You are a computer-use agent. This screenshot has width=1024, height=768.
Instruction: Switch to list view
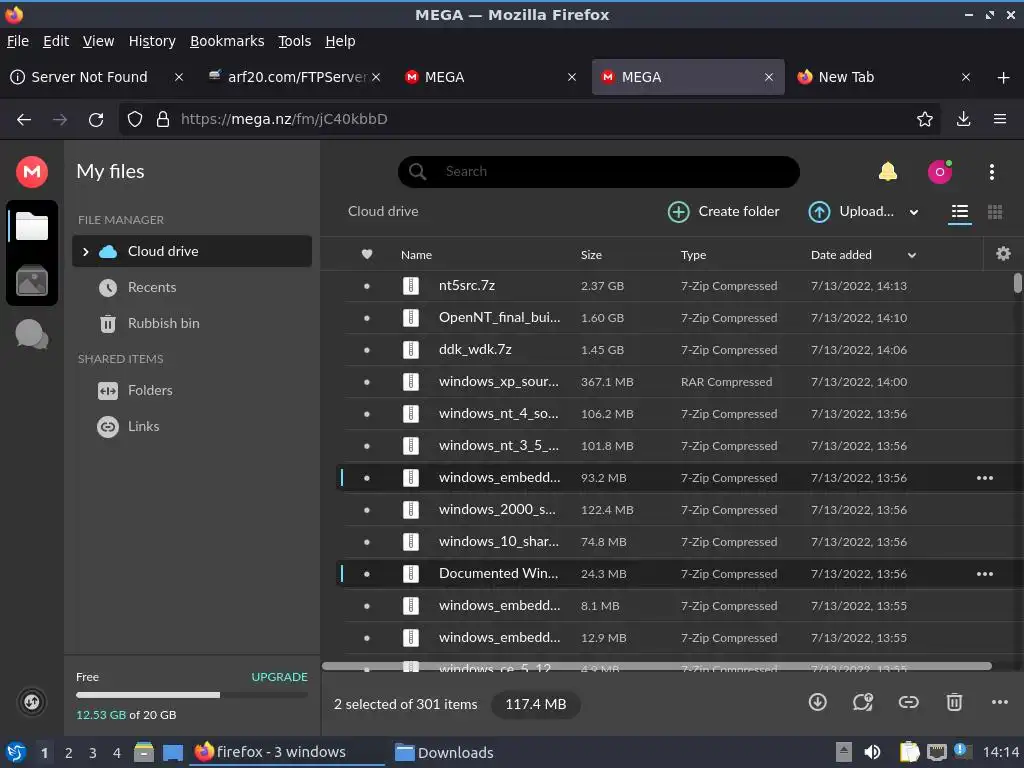pos(959,212)
